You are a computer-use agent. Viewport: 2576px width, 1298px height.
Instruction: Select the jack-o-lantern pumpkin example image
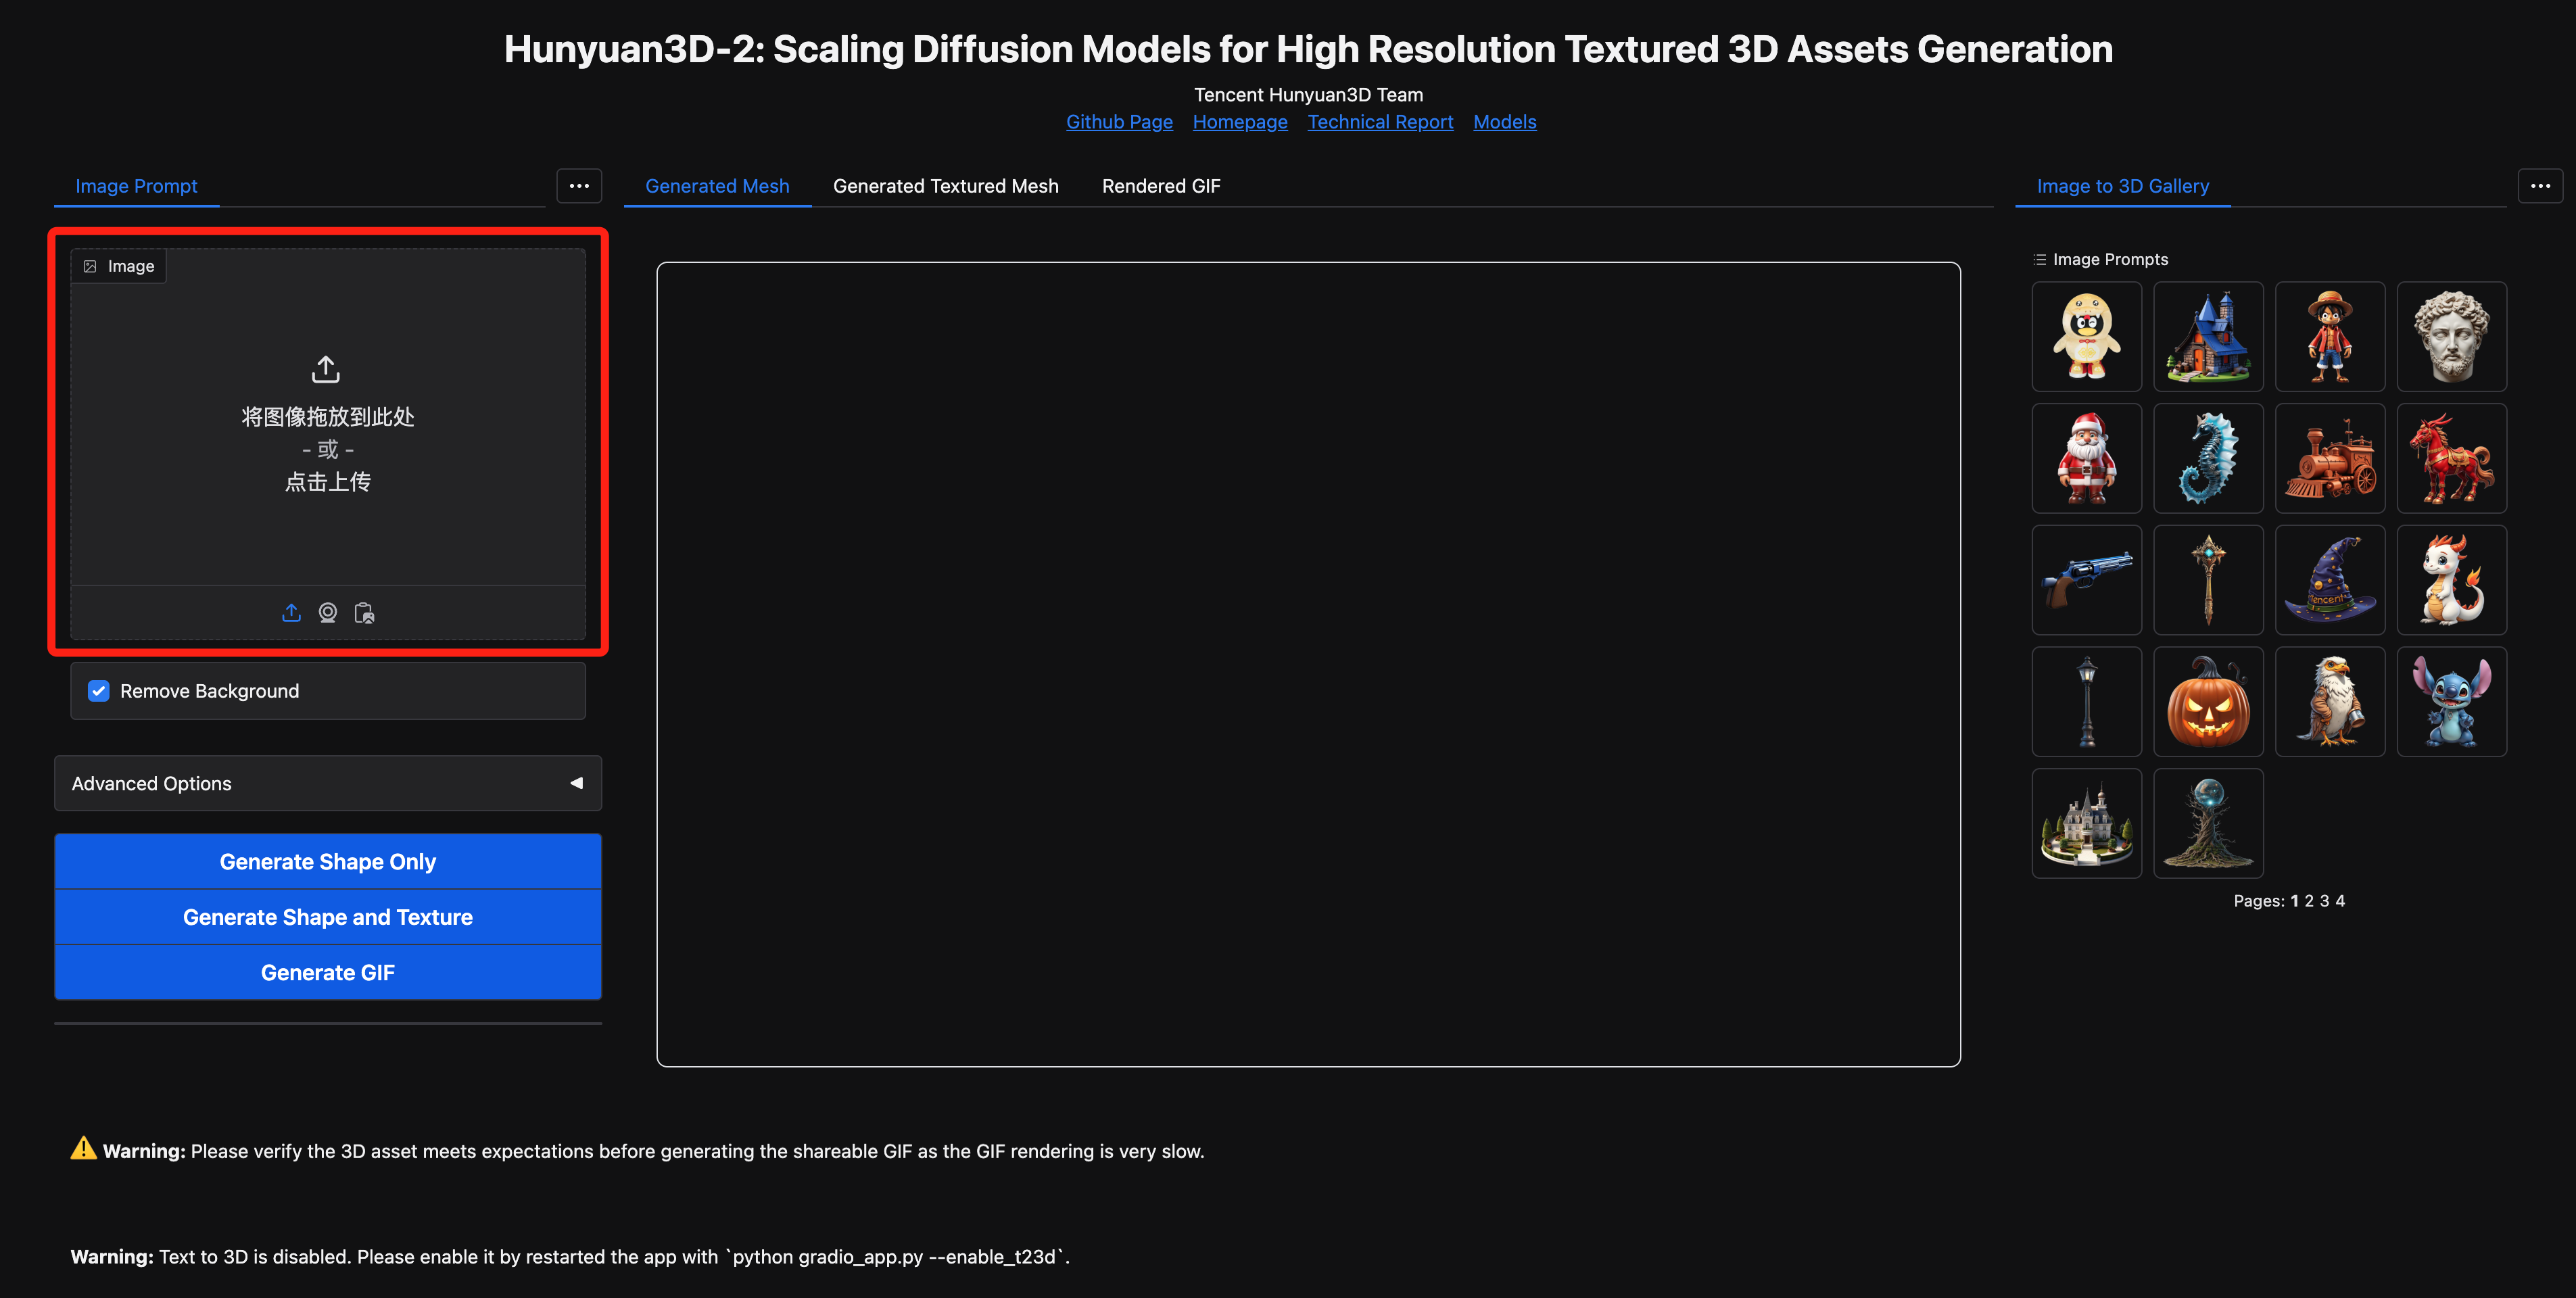[2208, 701]
